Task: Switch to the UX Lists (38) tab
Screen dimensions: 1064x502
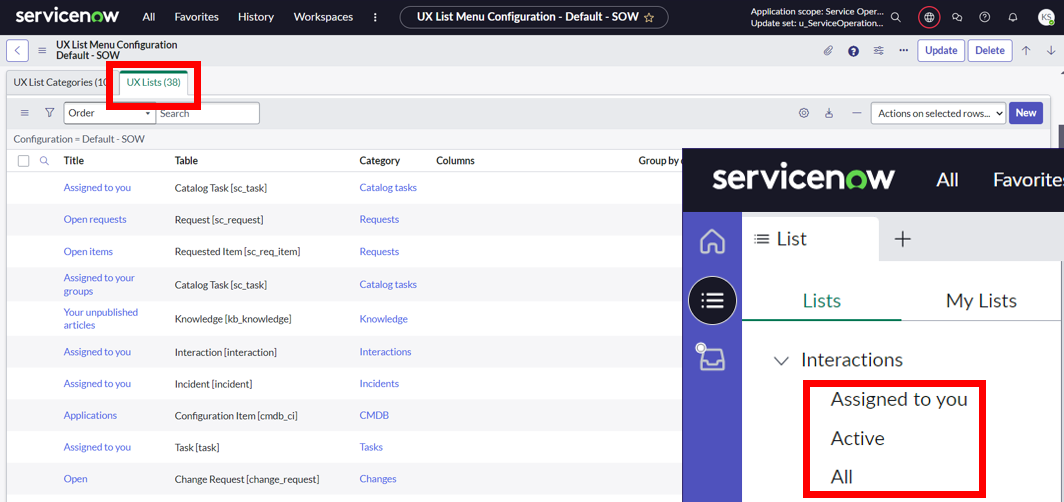Action: [x=153, y=82]
